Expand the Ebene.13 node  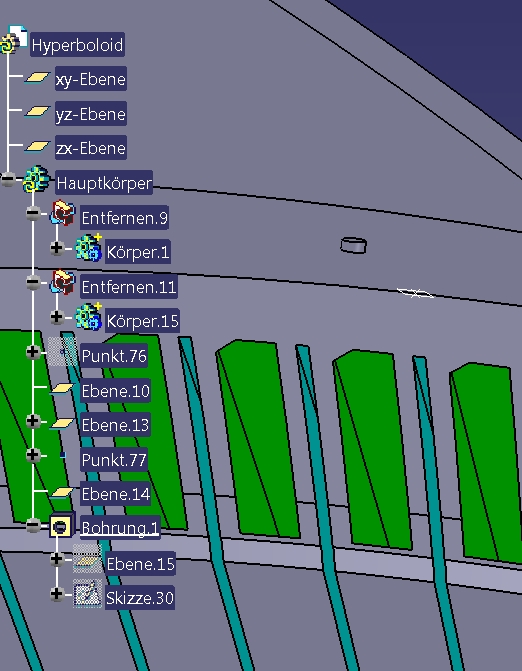pos(33,421)
